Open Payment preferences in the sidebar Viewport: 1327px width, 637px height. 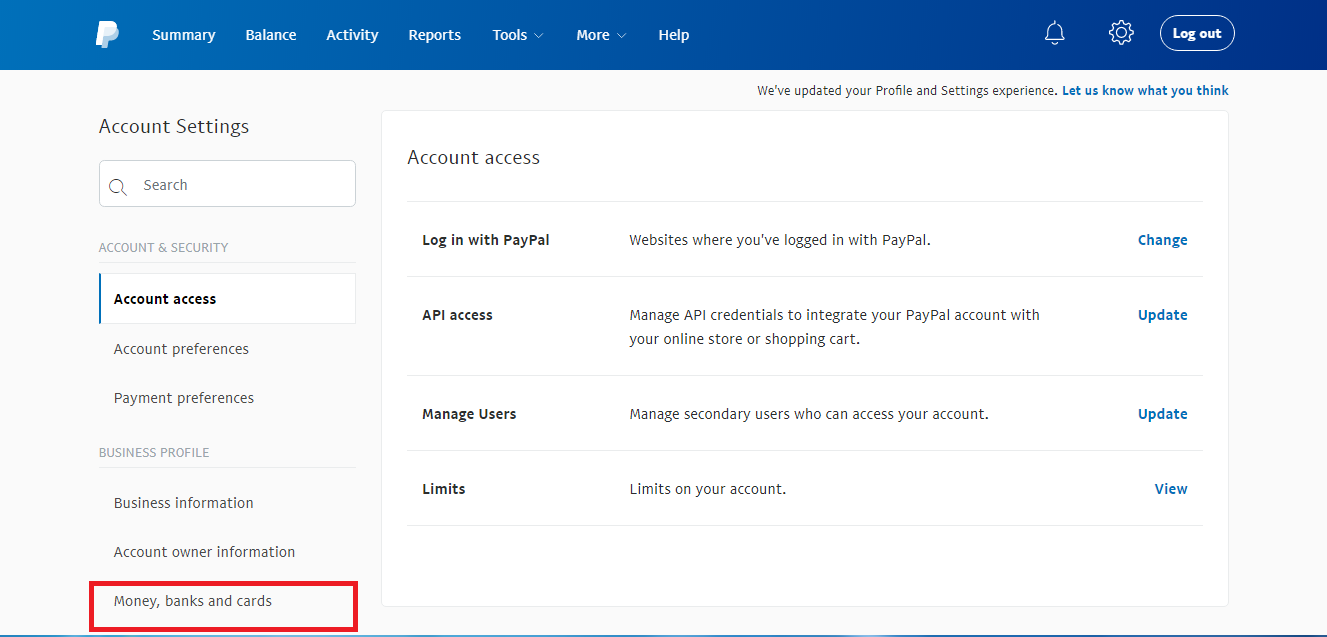(184, 398)
